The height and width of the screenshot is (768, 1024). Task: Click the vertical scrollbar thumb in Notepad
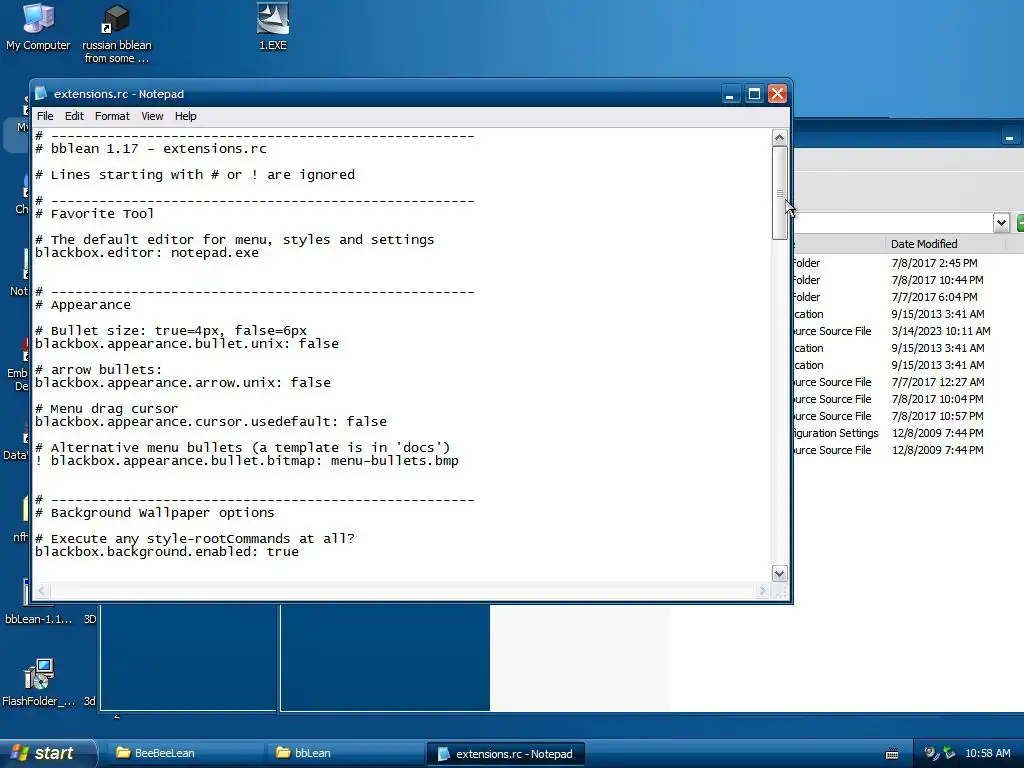click(779, 193)
